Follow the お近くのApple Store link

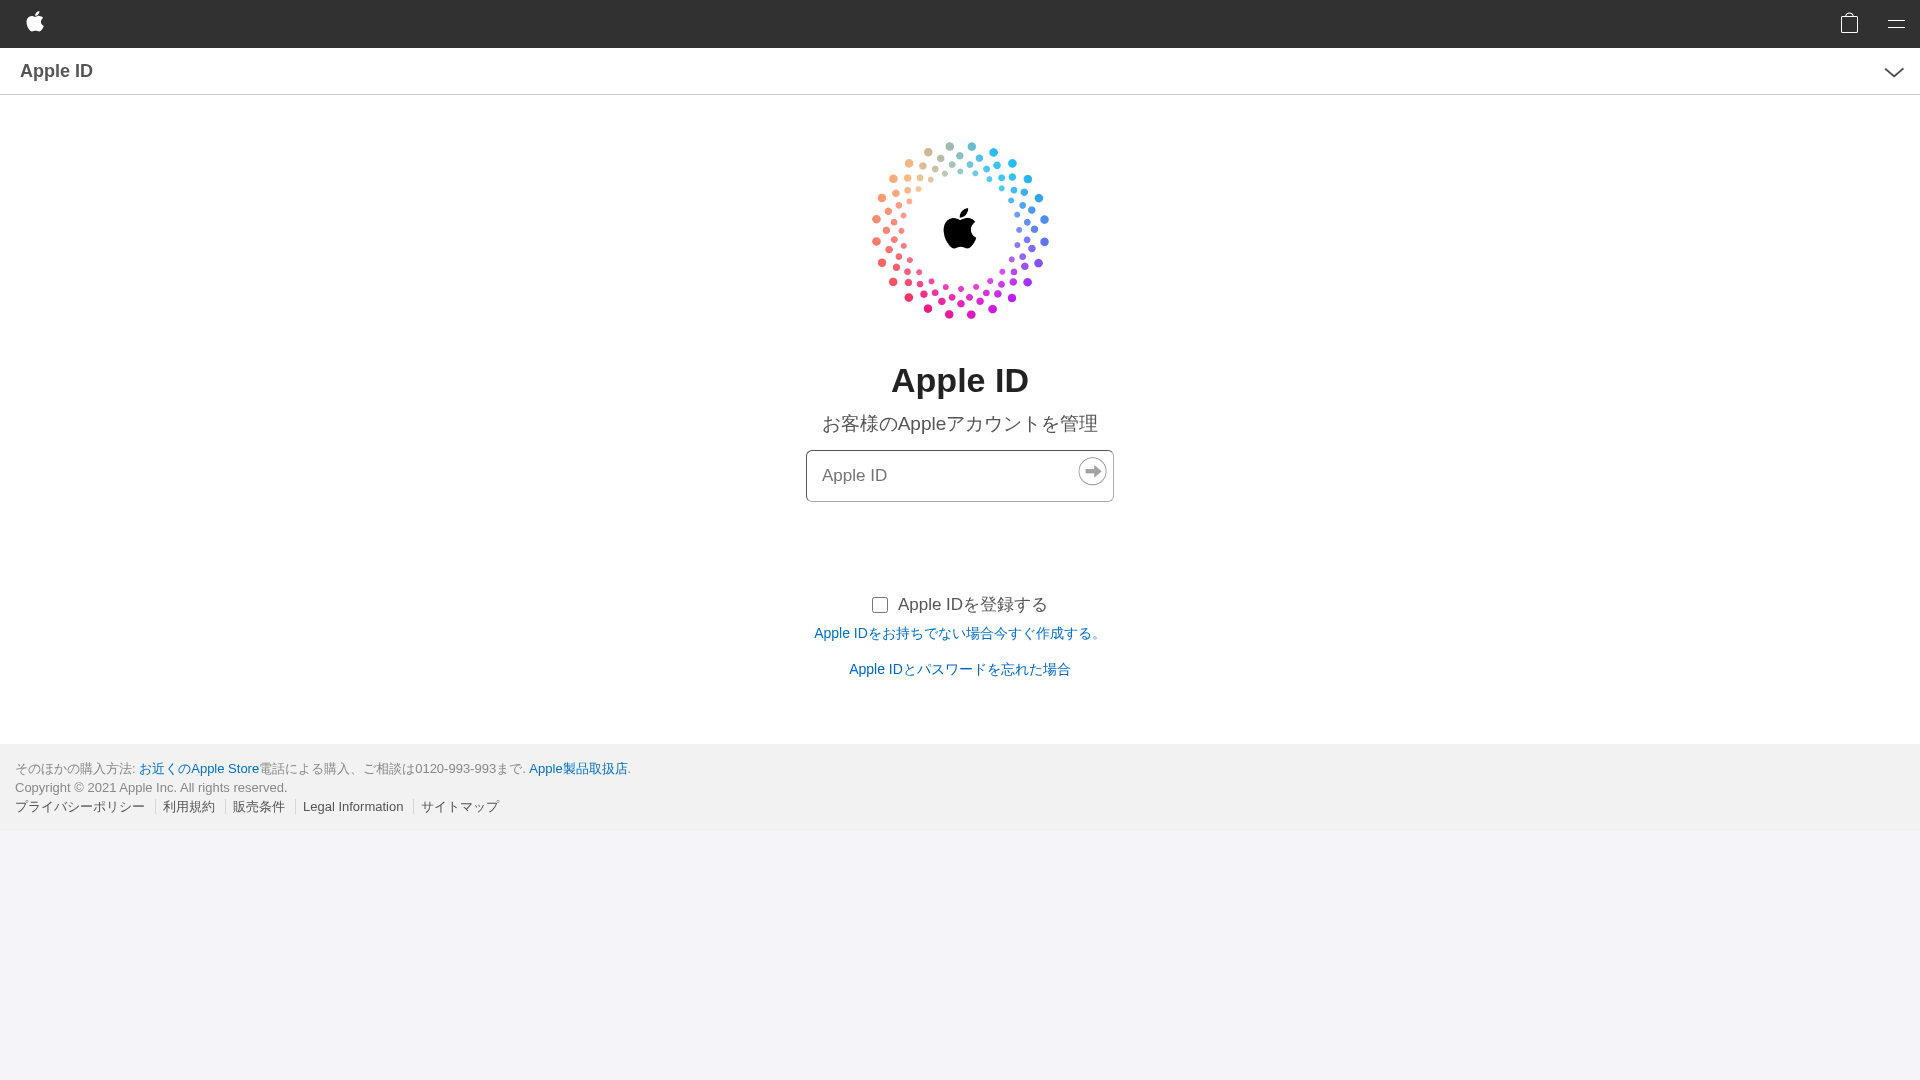tap(199, 769)
